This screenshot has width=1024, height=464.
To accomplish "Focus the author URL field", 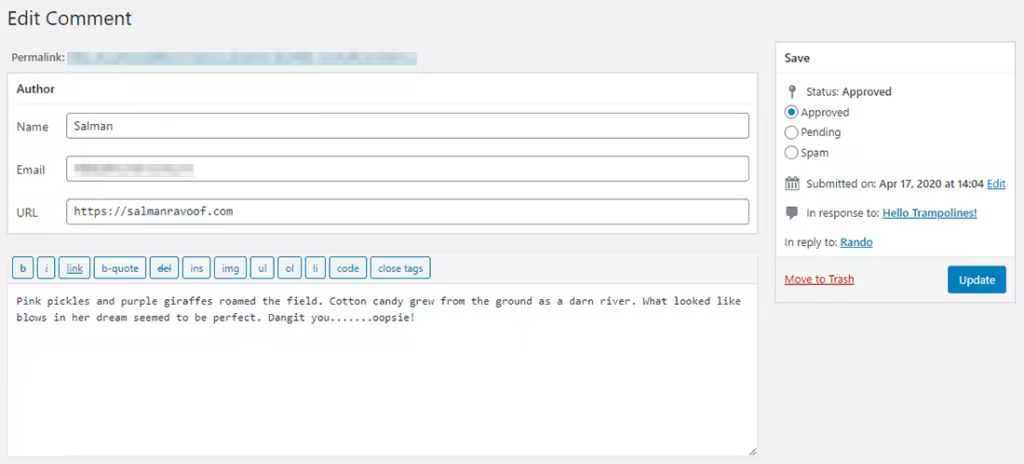I will 408,211.
